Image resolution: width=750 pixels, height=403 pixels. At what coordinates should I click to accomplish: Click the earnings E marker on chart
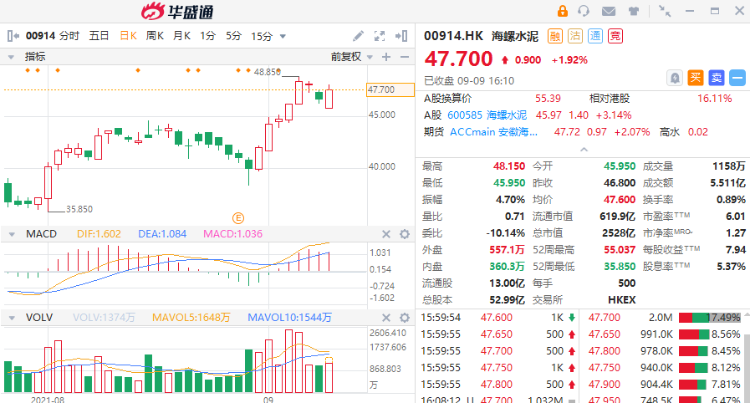click(x=238, y=218)
